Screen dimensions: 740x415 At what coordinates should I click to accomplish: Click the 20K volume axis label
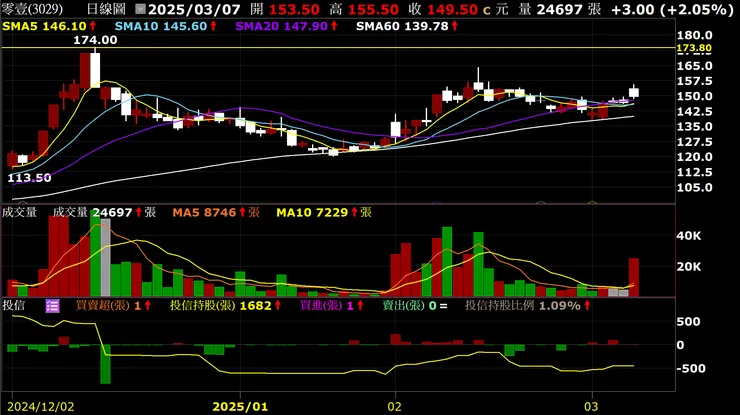[689, 267]
